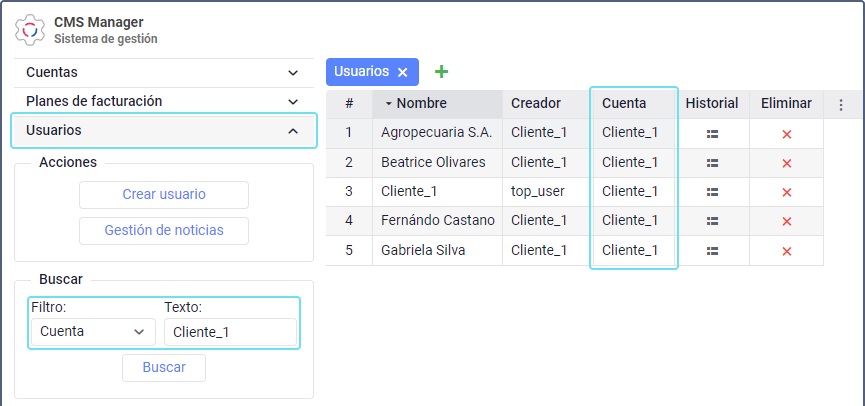The image size is (865, 406).
Task: Remove the user Fernándo Castano
Action: [786, 222]
